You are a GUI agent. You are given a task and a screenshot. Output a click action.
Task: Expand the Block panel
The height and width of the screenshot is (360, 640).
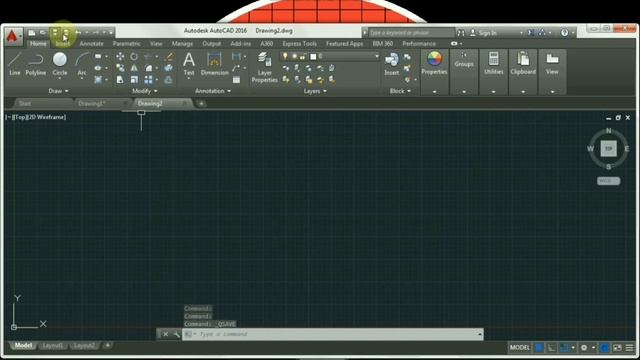400,91
